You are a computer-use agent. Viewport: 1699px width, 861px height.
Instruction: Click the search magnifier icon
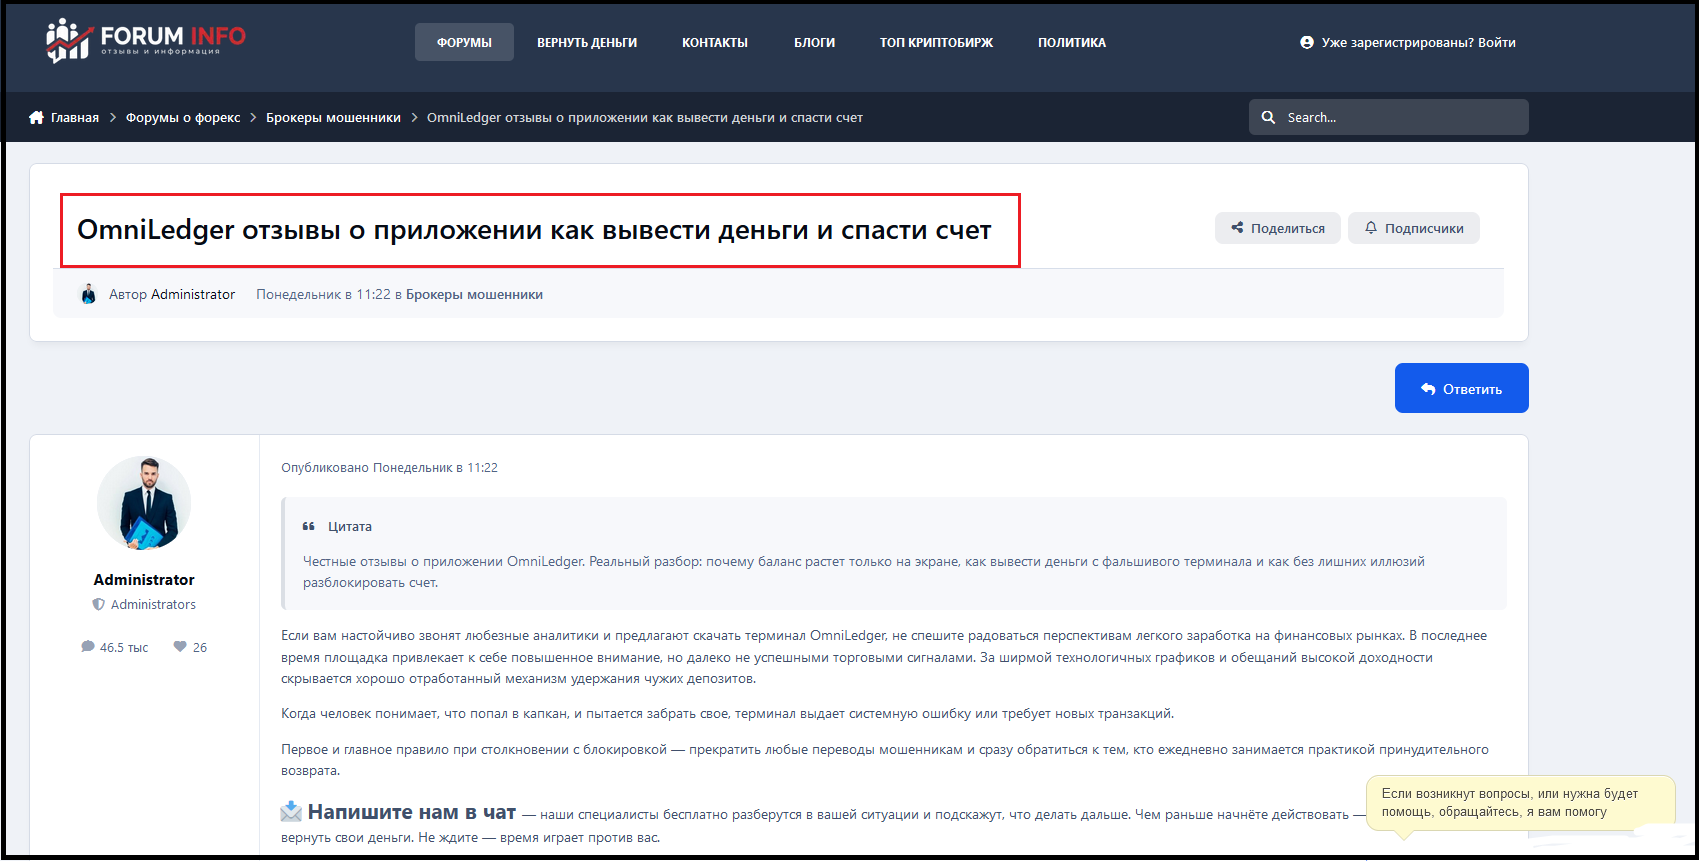click(x=1268, y=117)
